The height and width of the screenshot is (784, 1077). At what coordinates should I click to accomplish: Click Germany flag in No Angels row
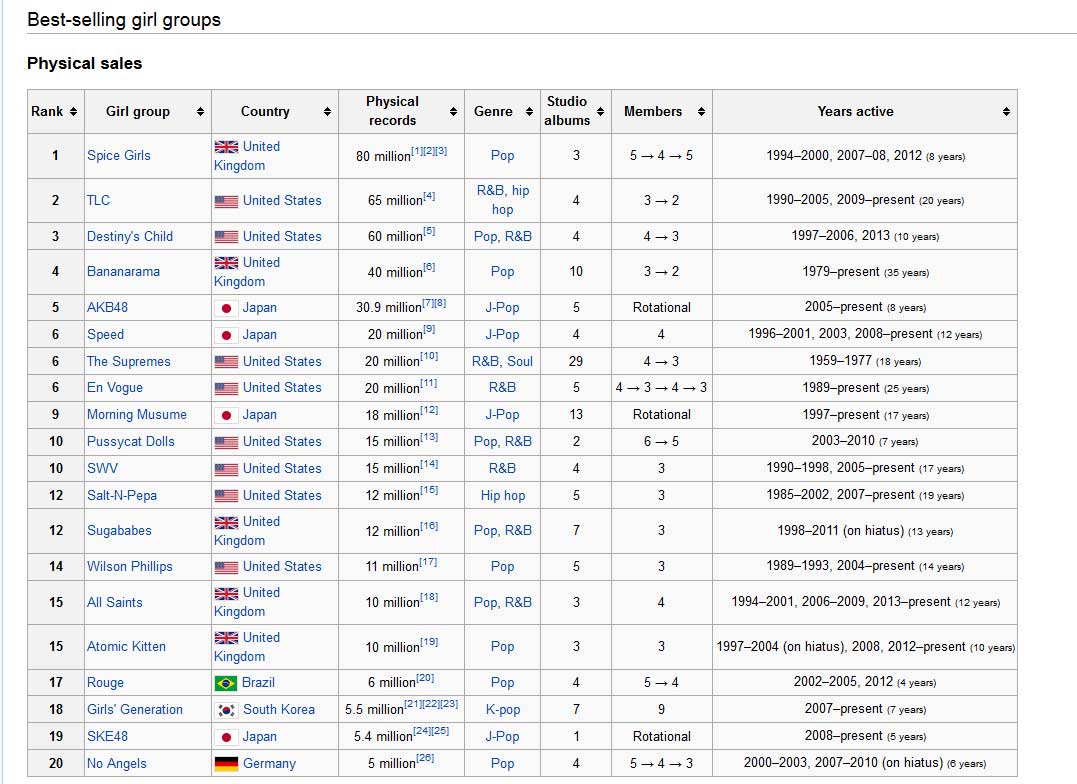226,763
